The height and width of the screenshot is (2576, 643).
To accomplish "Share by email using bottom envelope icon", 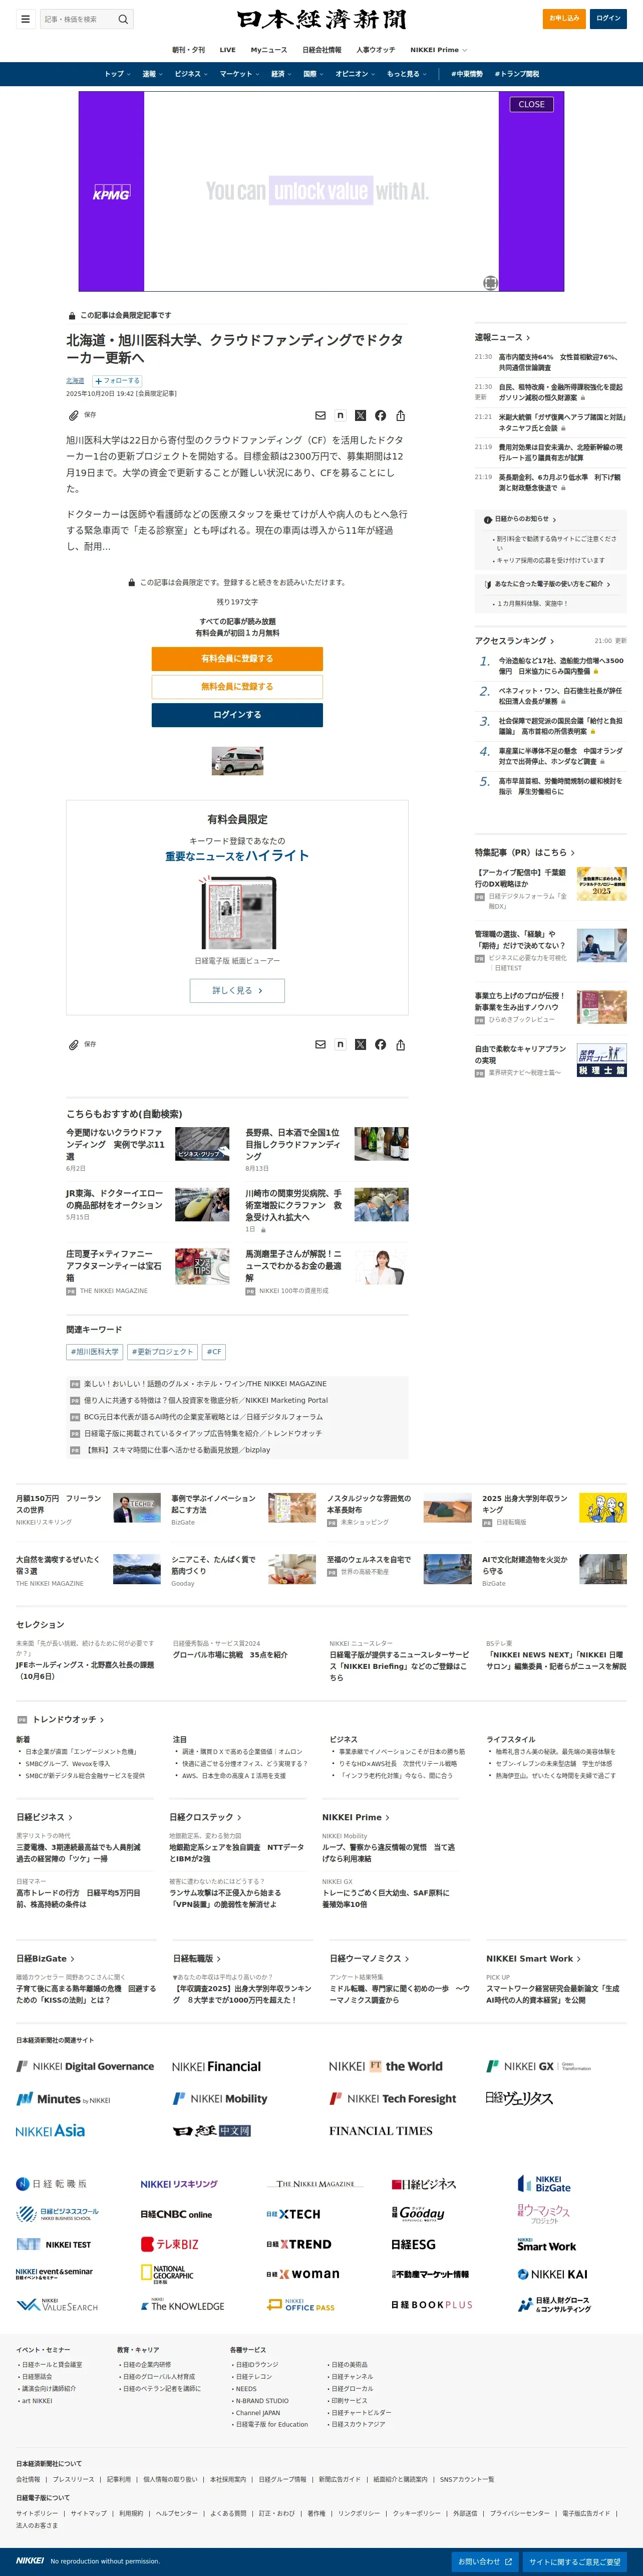I will point(320,1044).
